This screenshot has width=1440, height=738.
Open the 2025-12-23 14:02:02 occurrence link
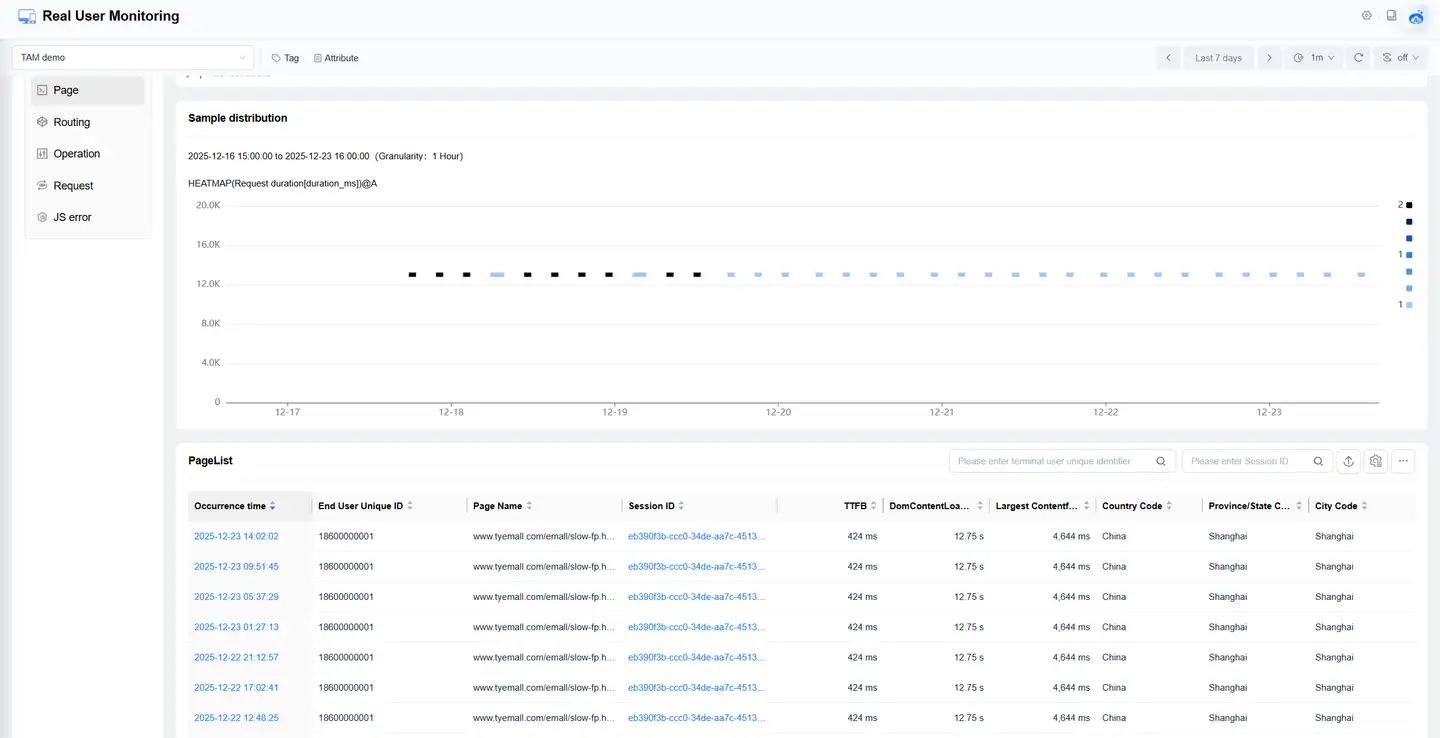point(236,536)
